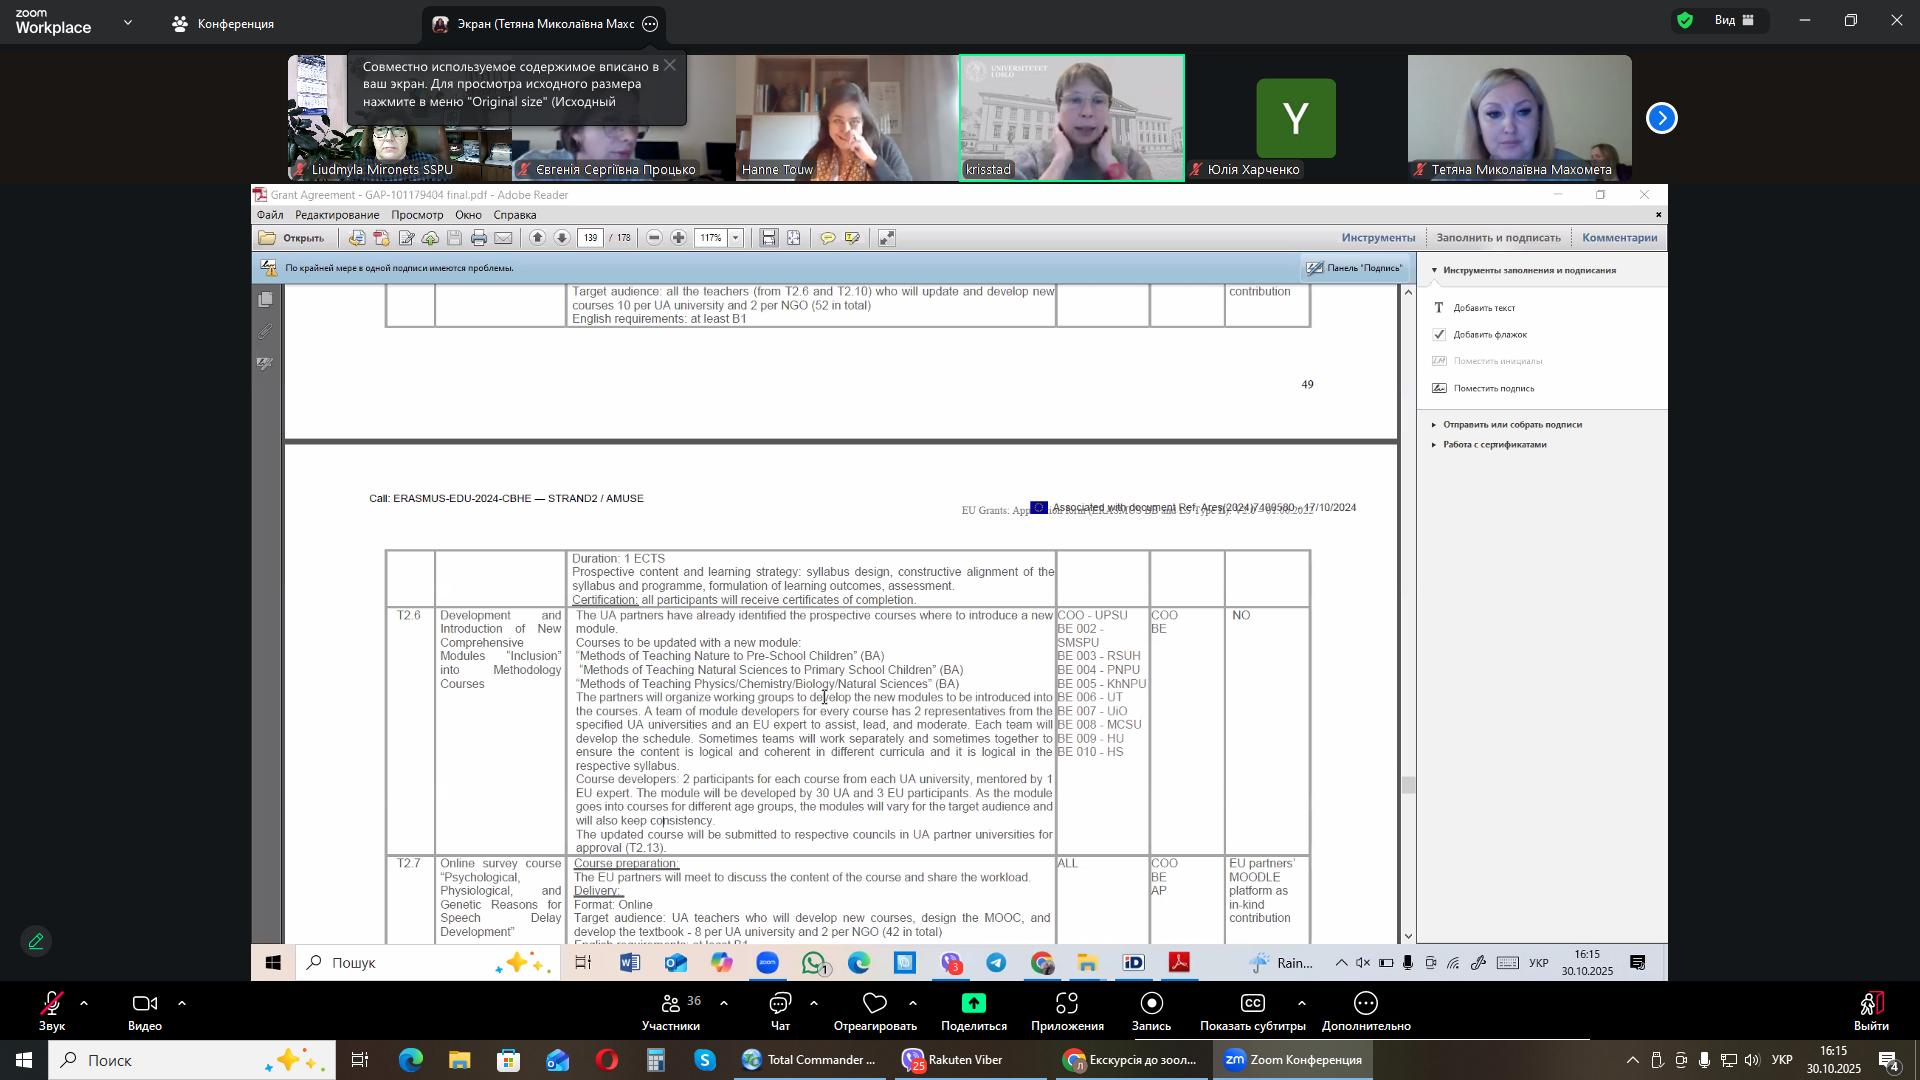This screenshot has width=1920, height=1080.
Task: Open annotation pencil tool at left
Action: pos(37,941)
